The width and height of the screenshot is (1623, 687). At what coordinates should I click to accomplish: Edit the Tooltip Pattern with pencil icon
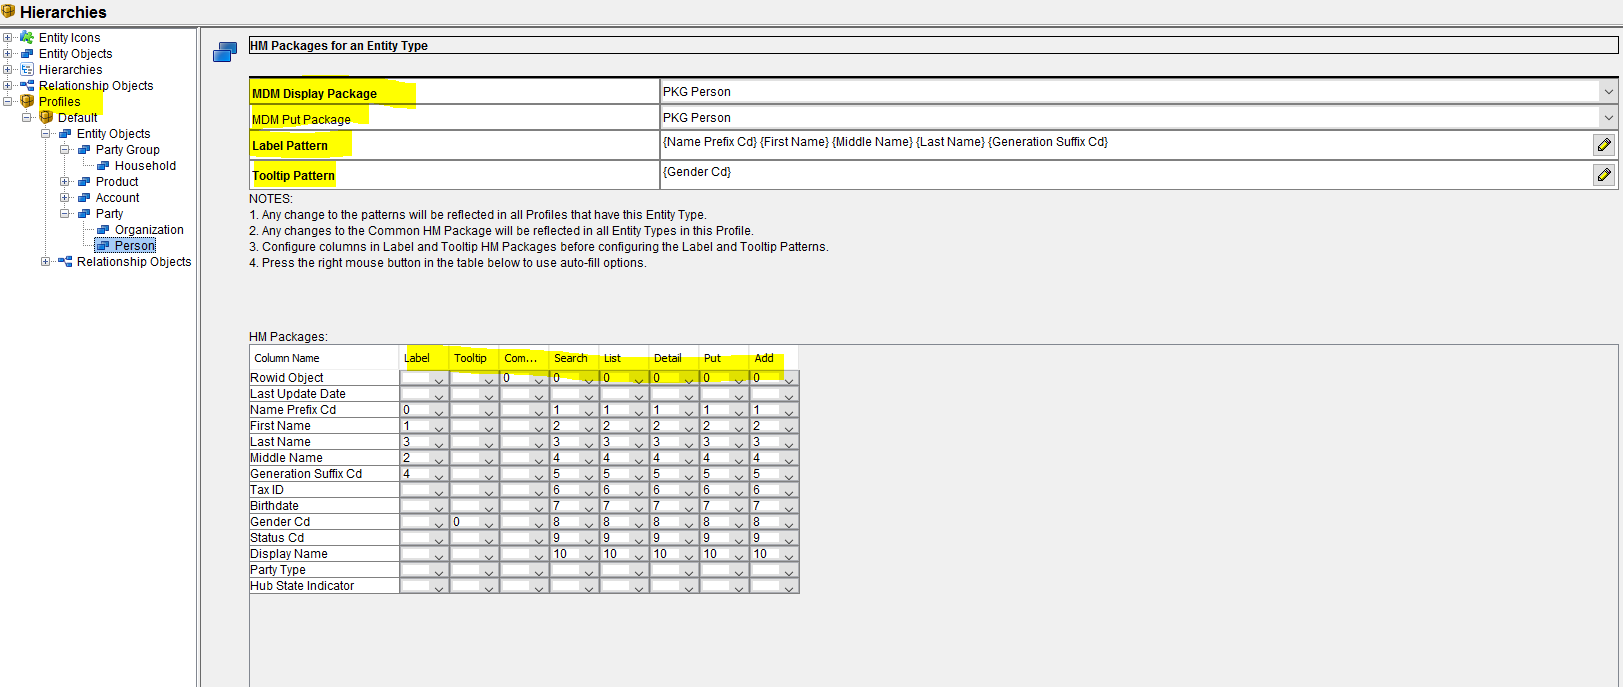(x=1604, y=175)
